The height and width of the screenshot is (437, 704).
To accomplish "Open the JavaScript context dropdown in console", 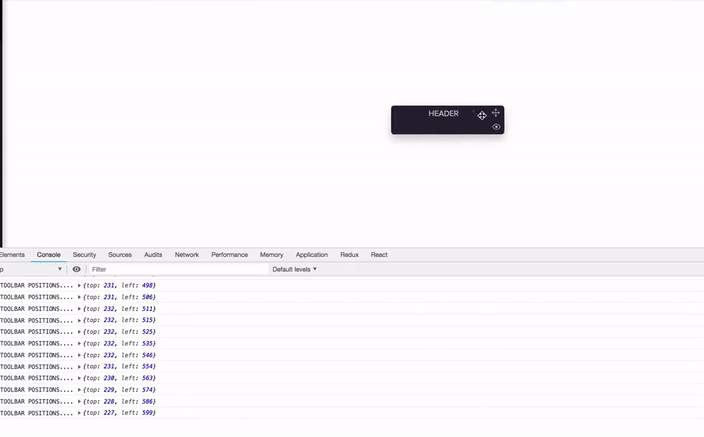I will tap(31, 269).
